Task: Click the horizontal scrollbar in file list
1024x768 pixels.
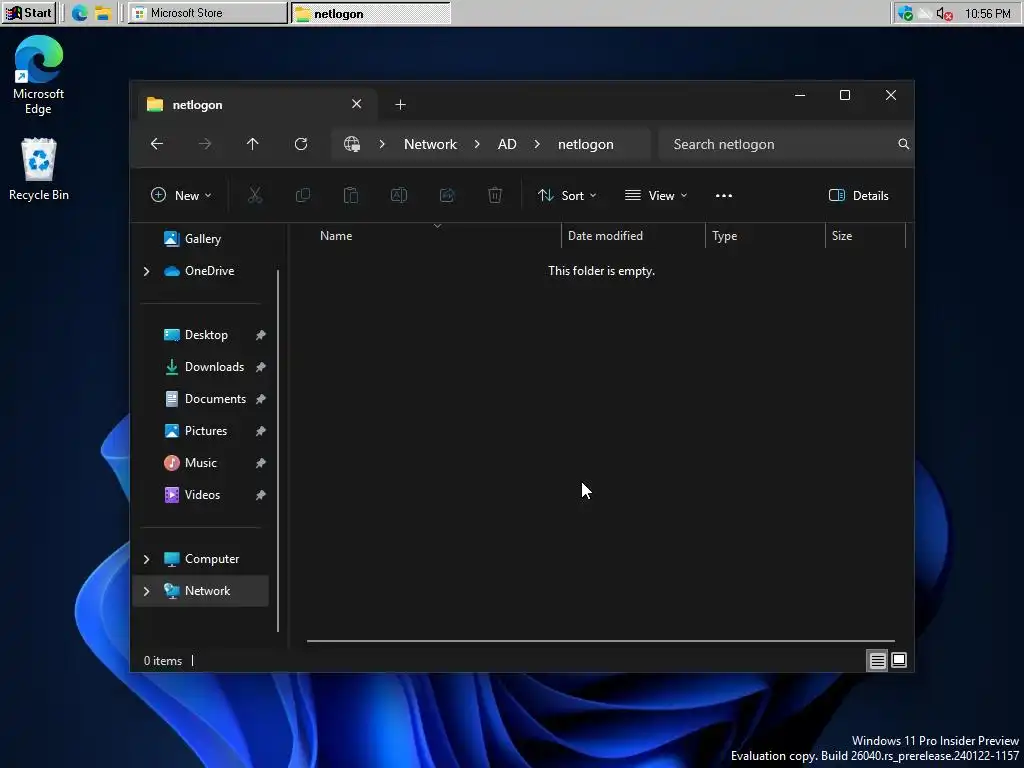Action: tap(601, 641)
